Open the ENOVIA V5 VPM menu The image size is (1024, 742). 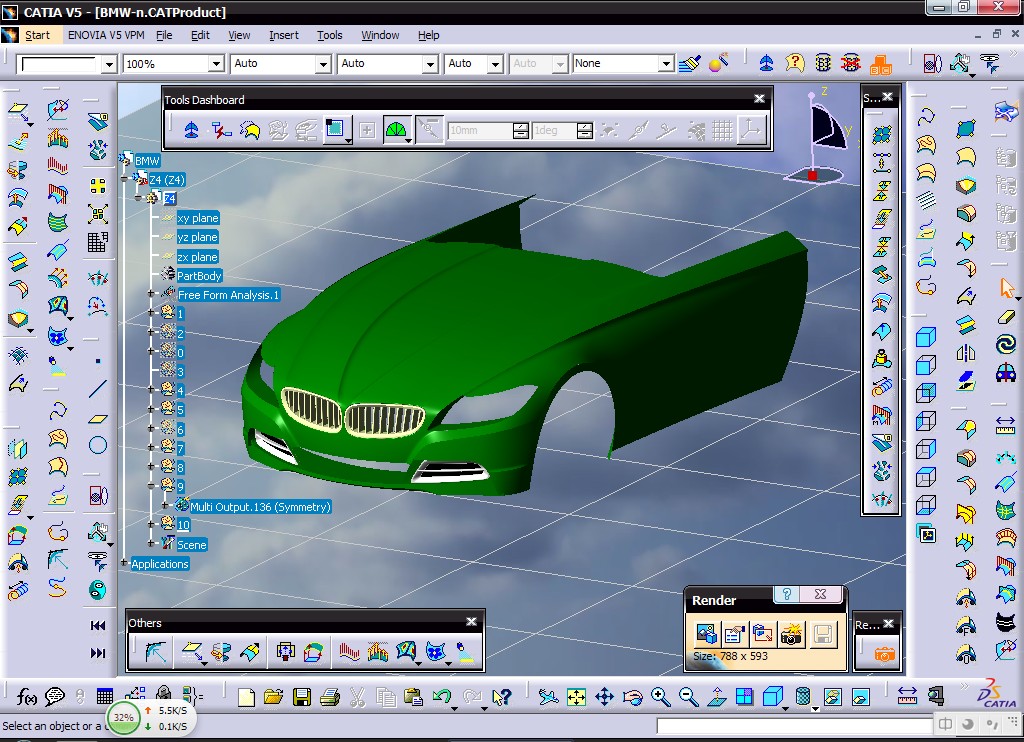click(x=106, y=35)
